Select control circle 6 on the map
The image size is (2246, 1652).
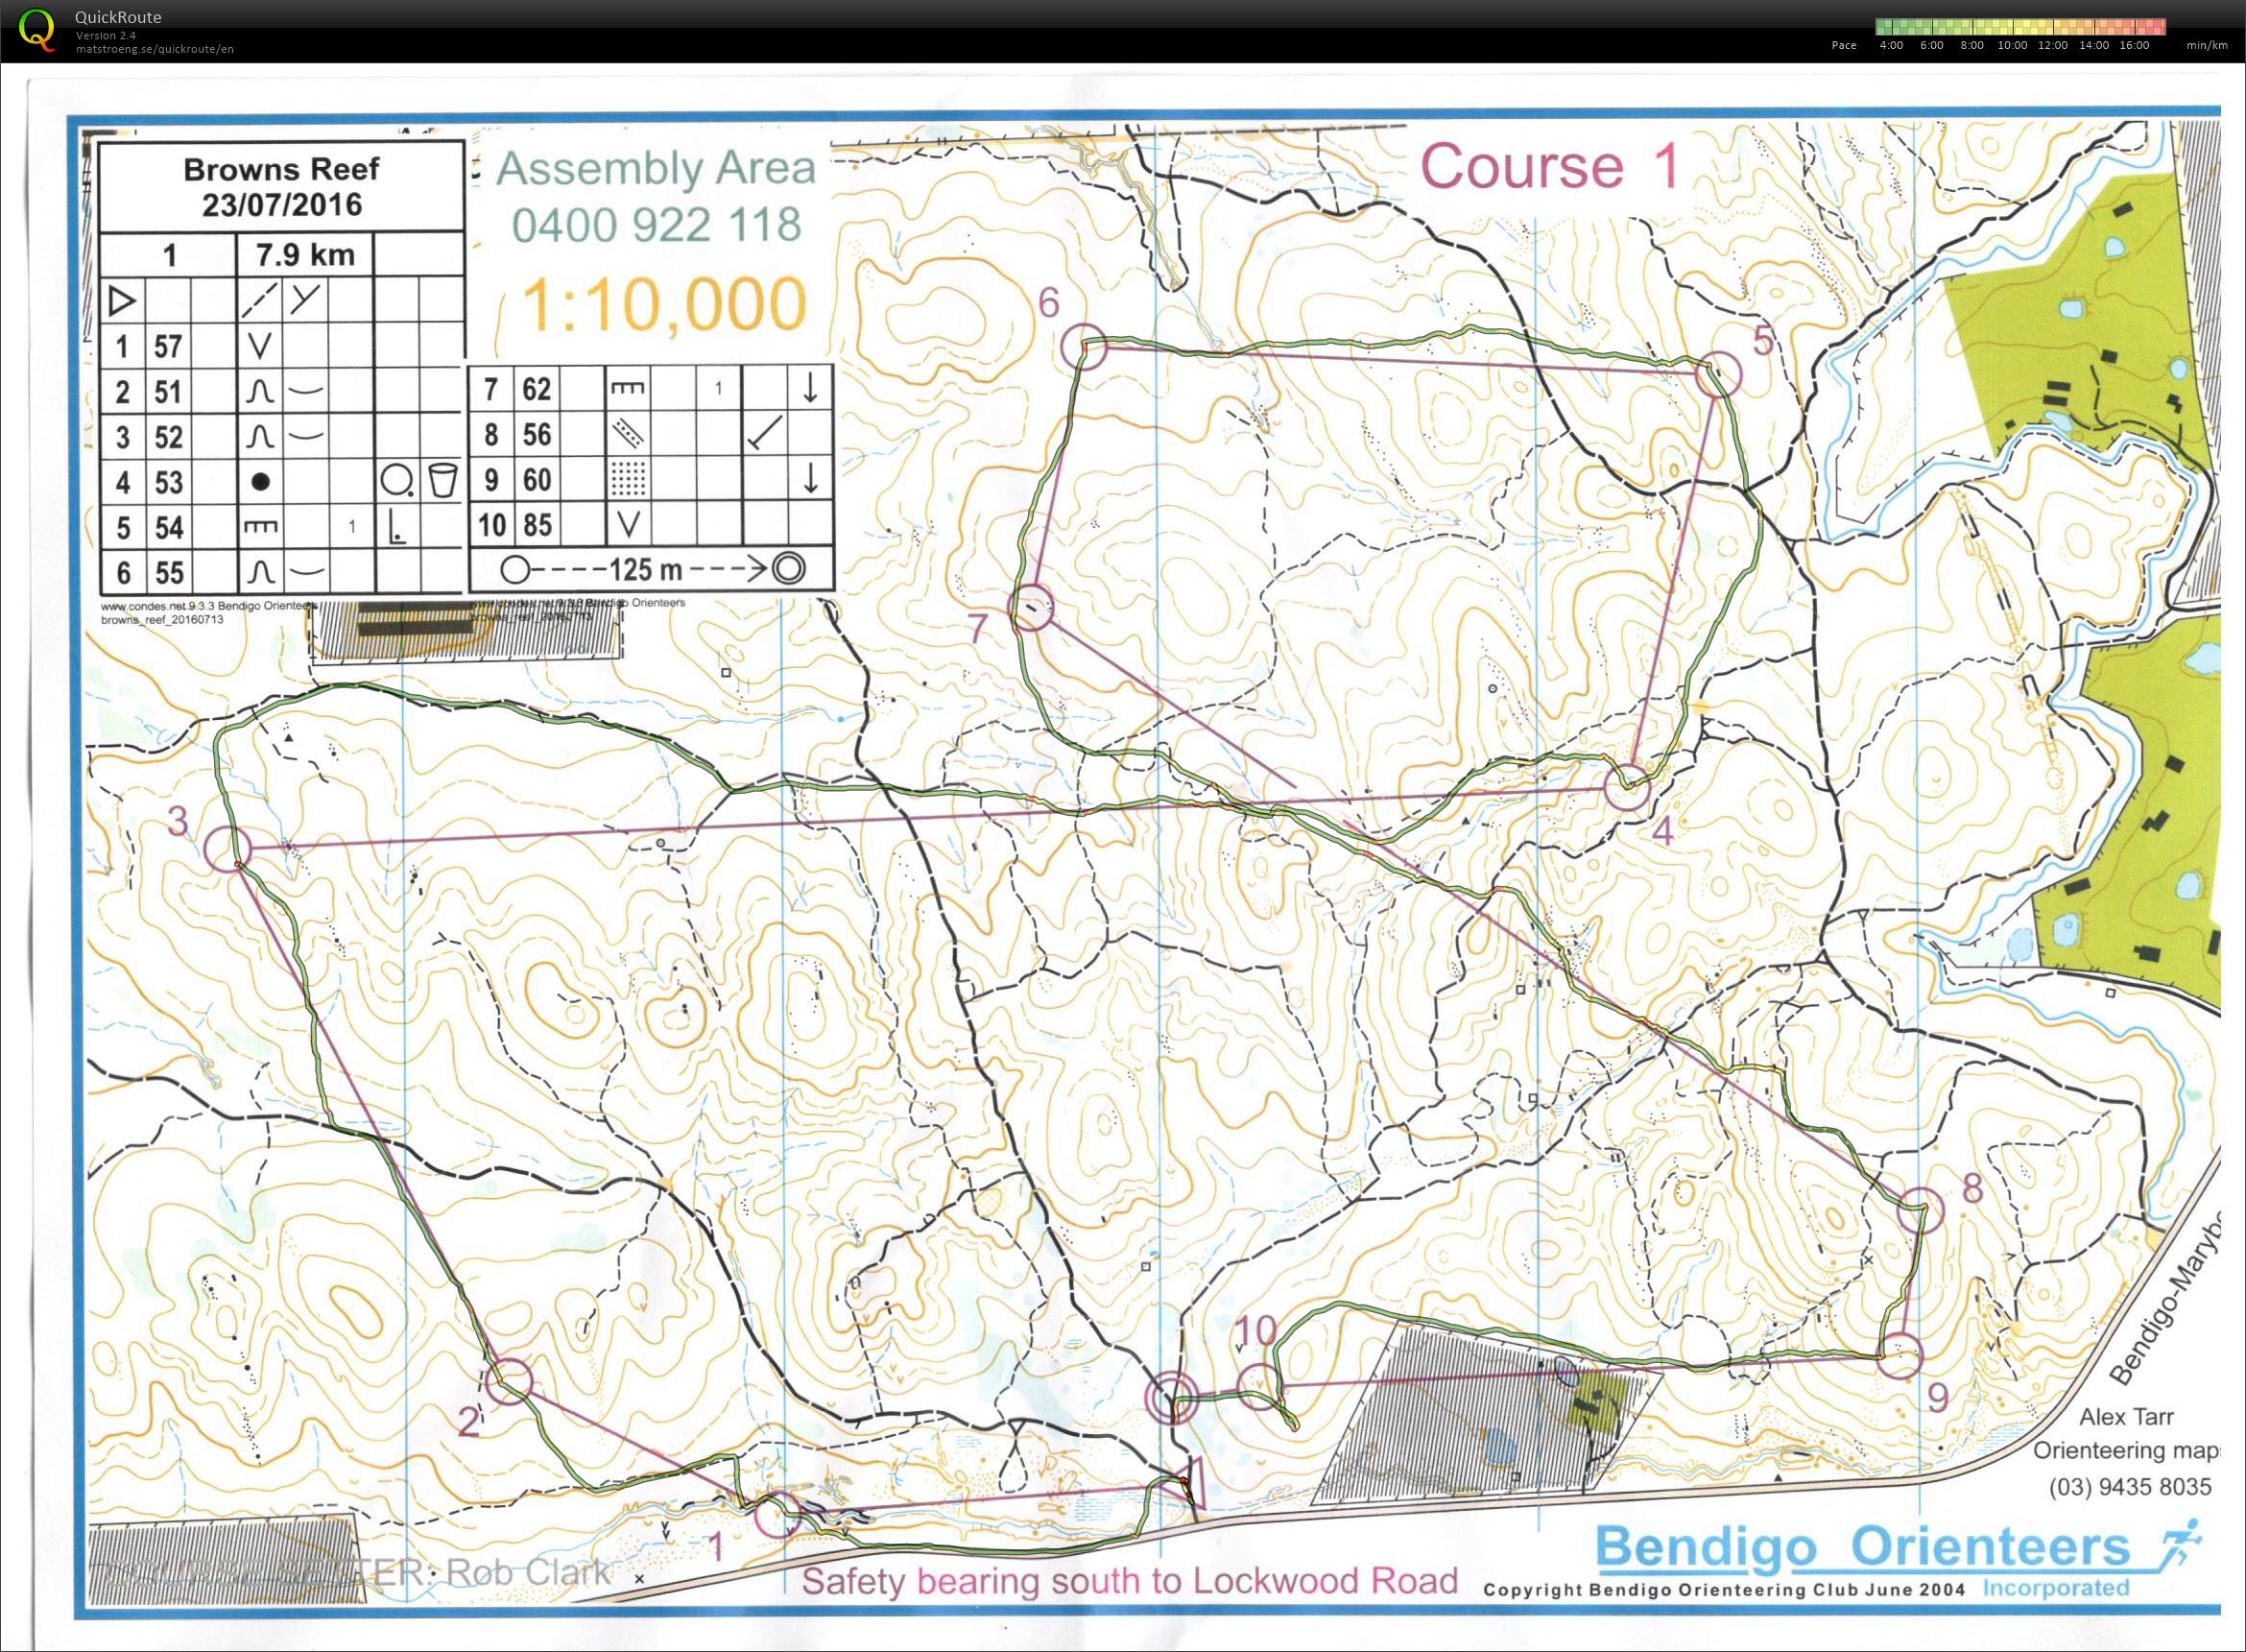(1082, 346)
